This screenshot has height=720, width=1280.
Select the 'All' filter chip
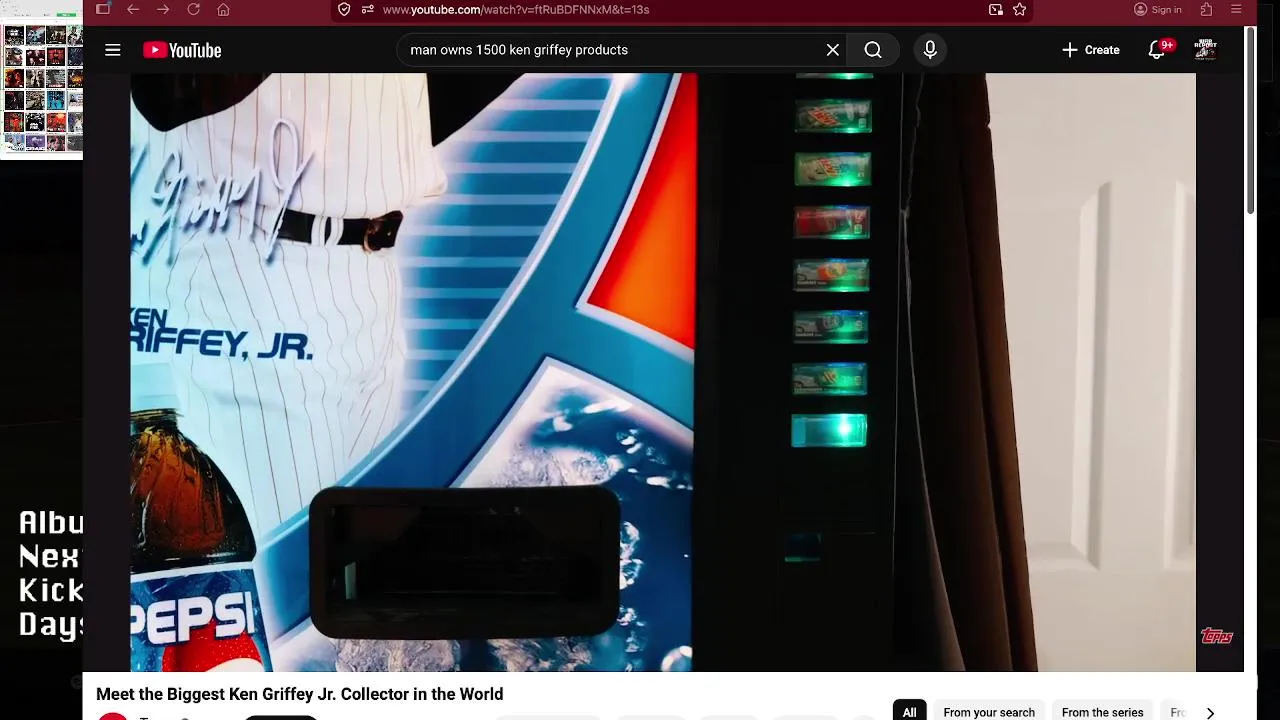[909, 712]
